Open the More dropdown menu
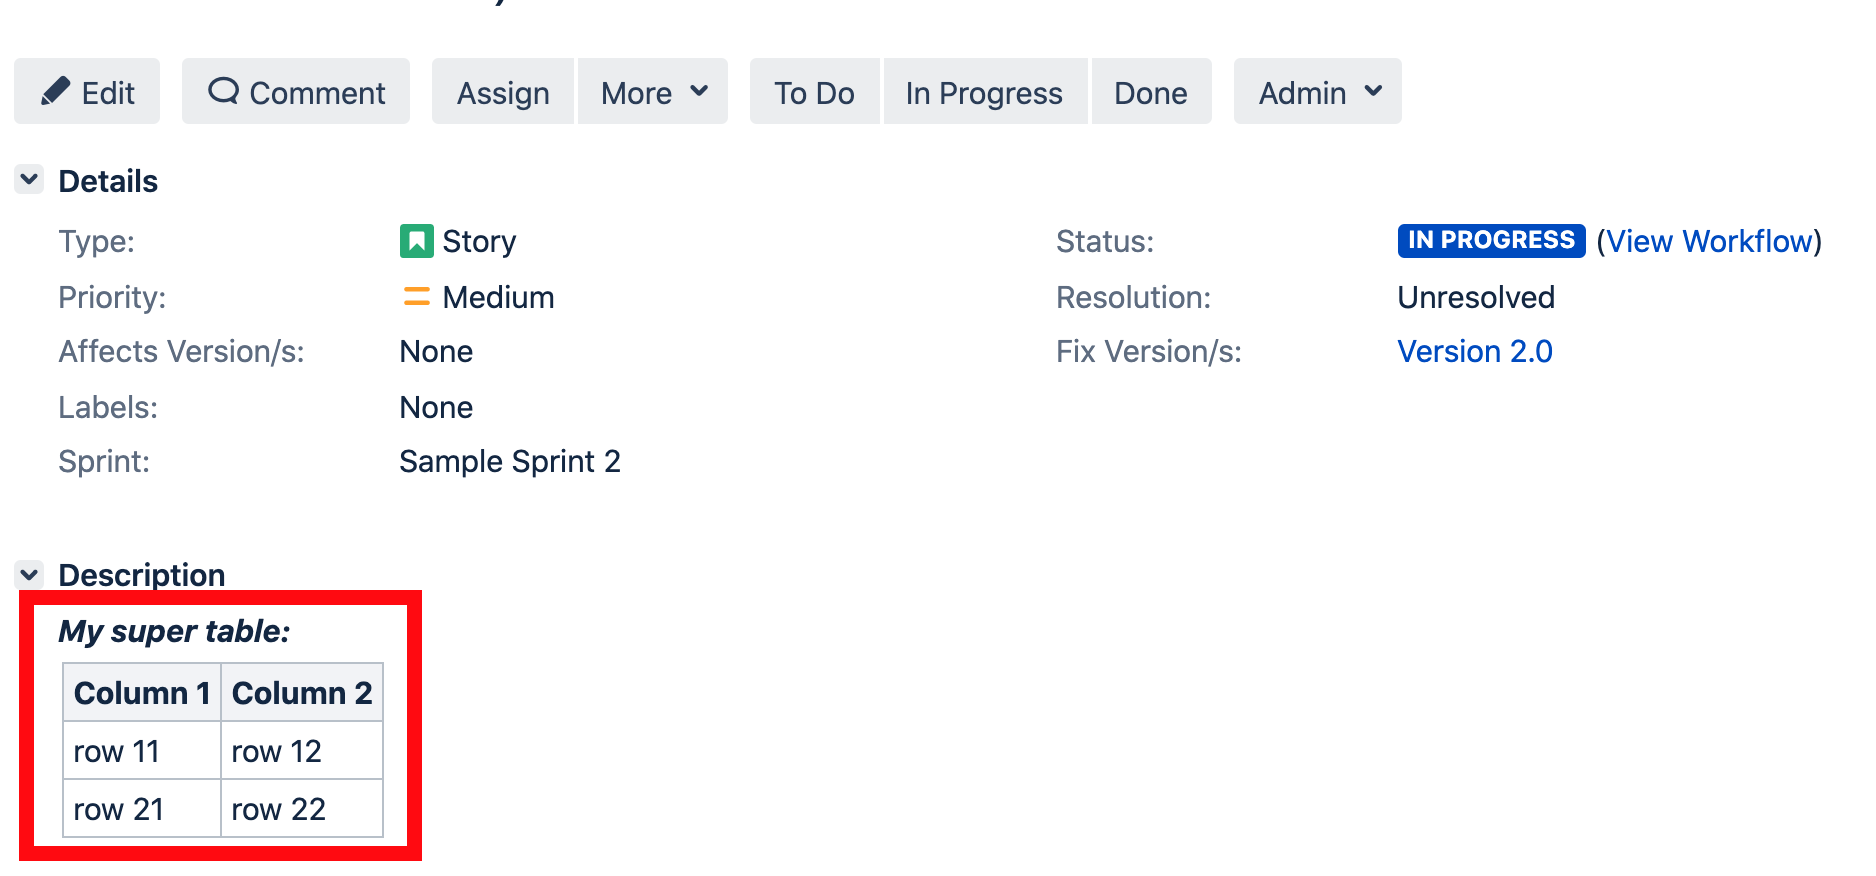 (653, 91)
